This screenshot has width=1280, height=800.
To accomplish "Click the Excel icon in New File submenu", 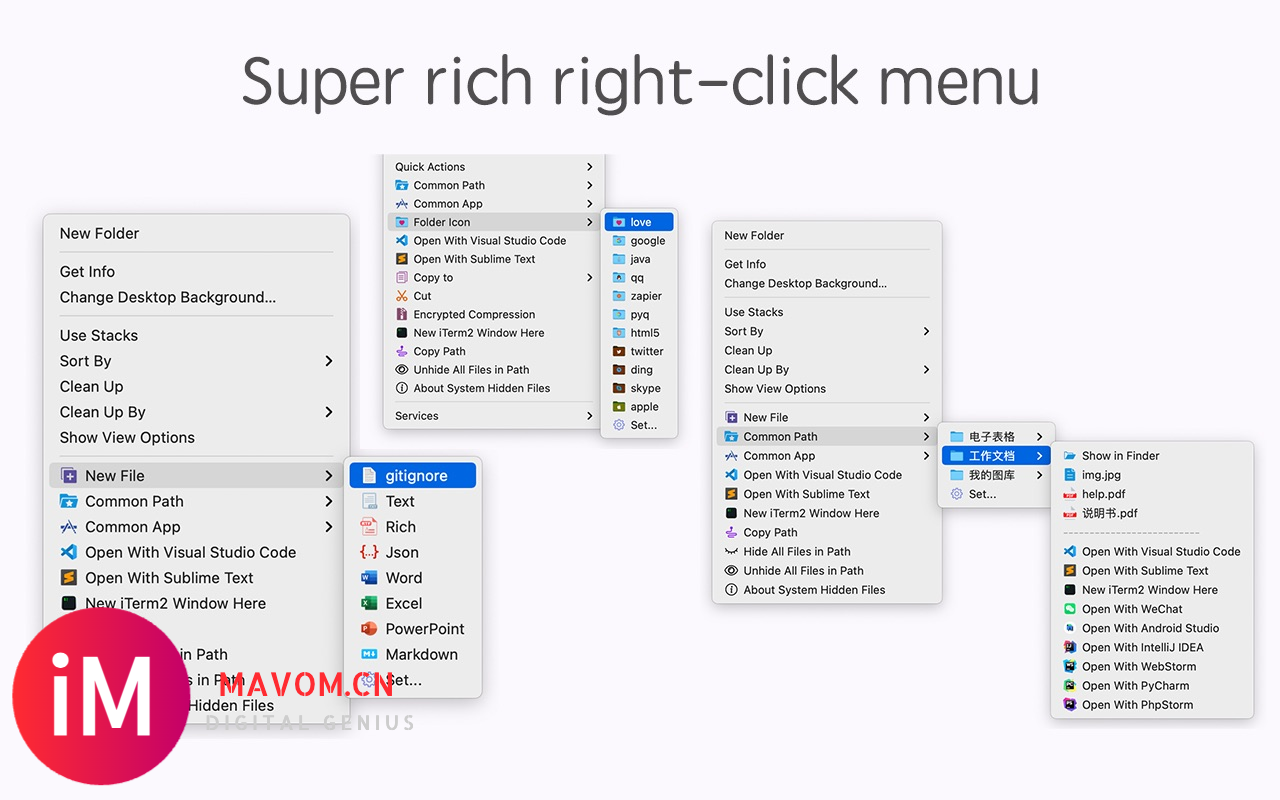I will (x=368, y=603).
